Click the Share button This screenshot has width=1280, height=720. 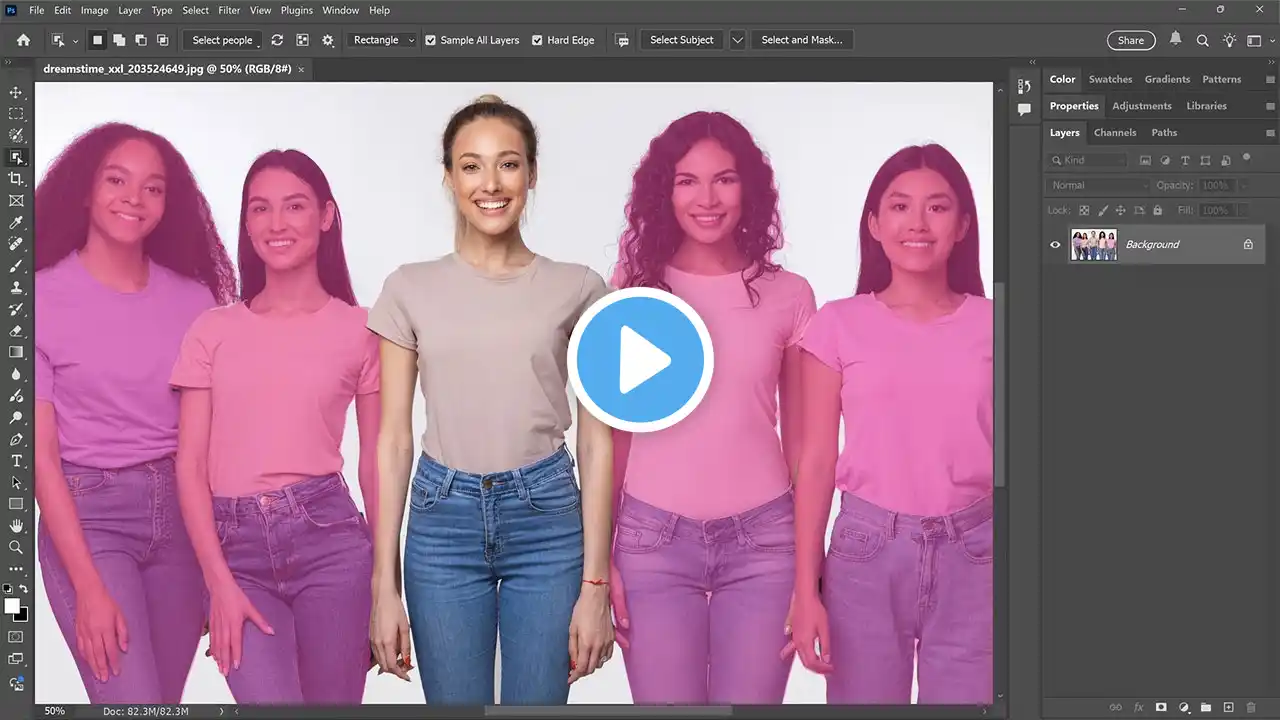coord(1131,40)
